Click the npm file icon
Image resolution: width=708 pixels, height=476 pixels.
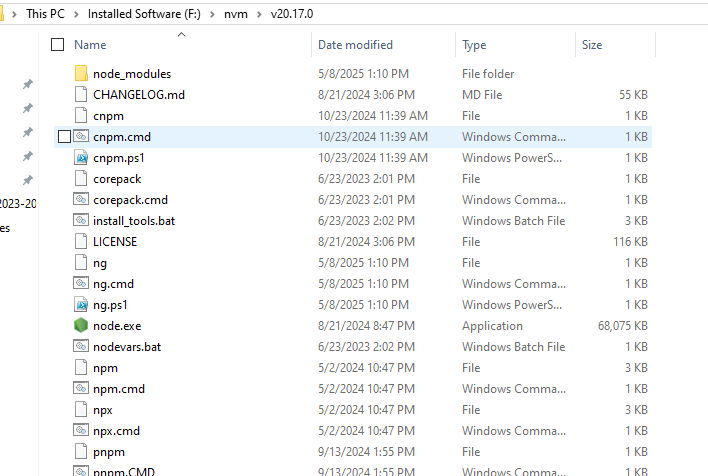click(81, 368)
